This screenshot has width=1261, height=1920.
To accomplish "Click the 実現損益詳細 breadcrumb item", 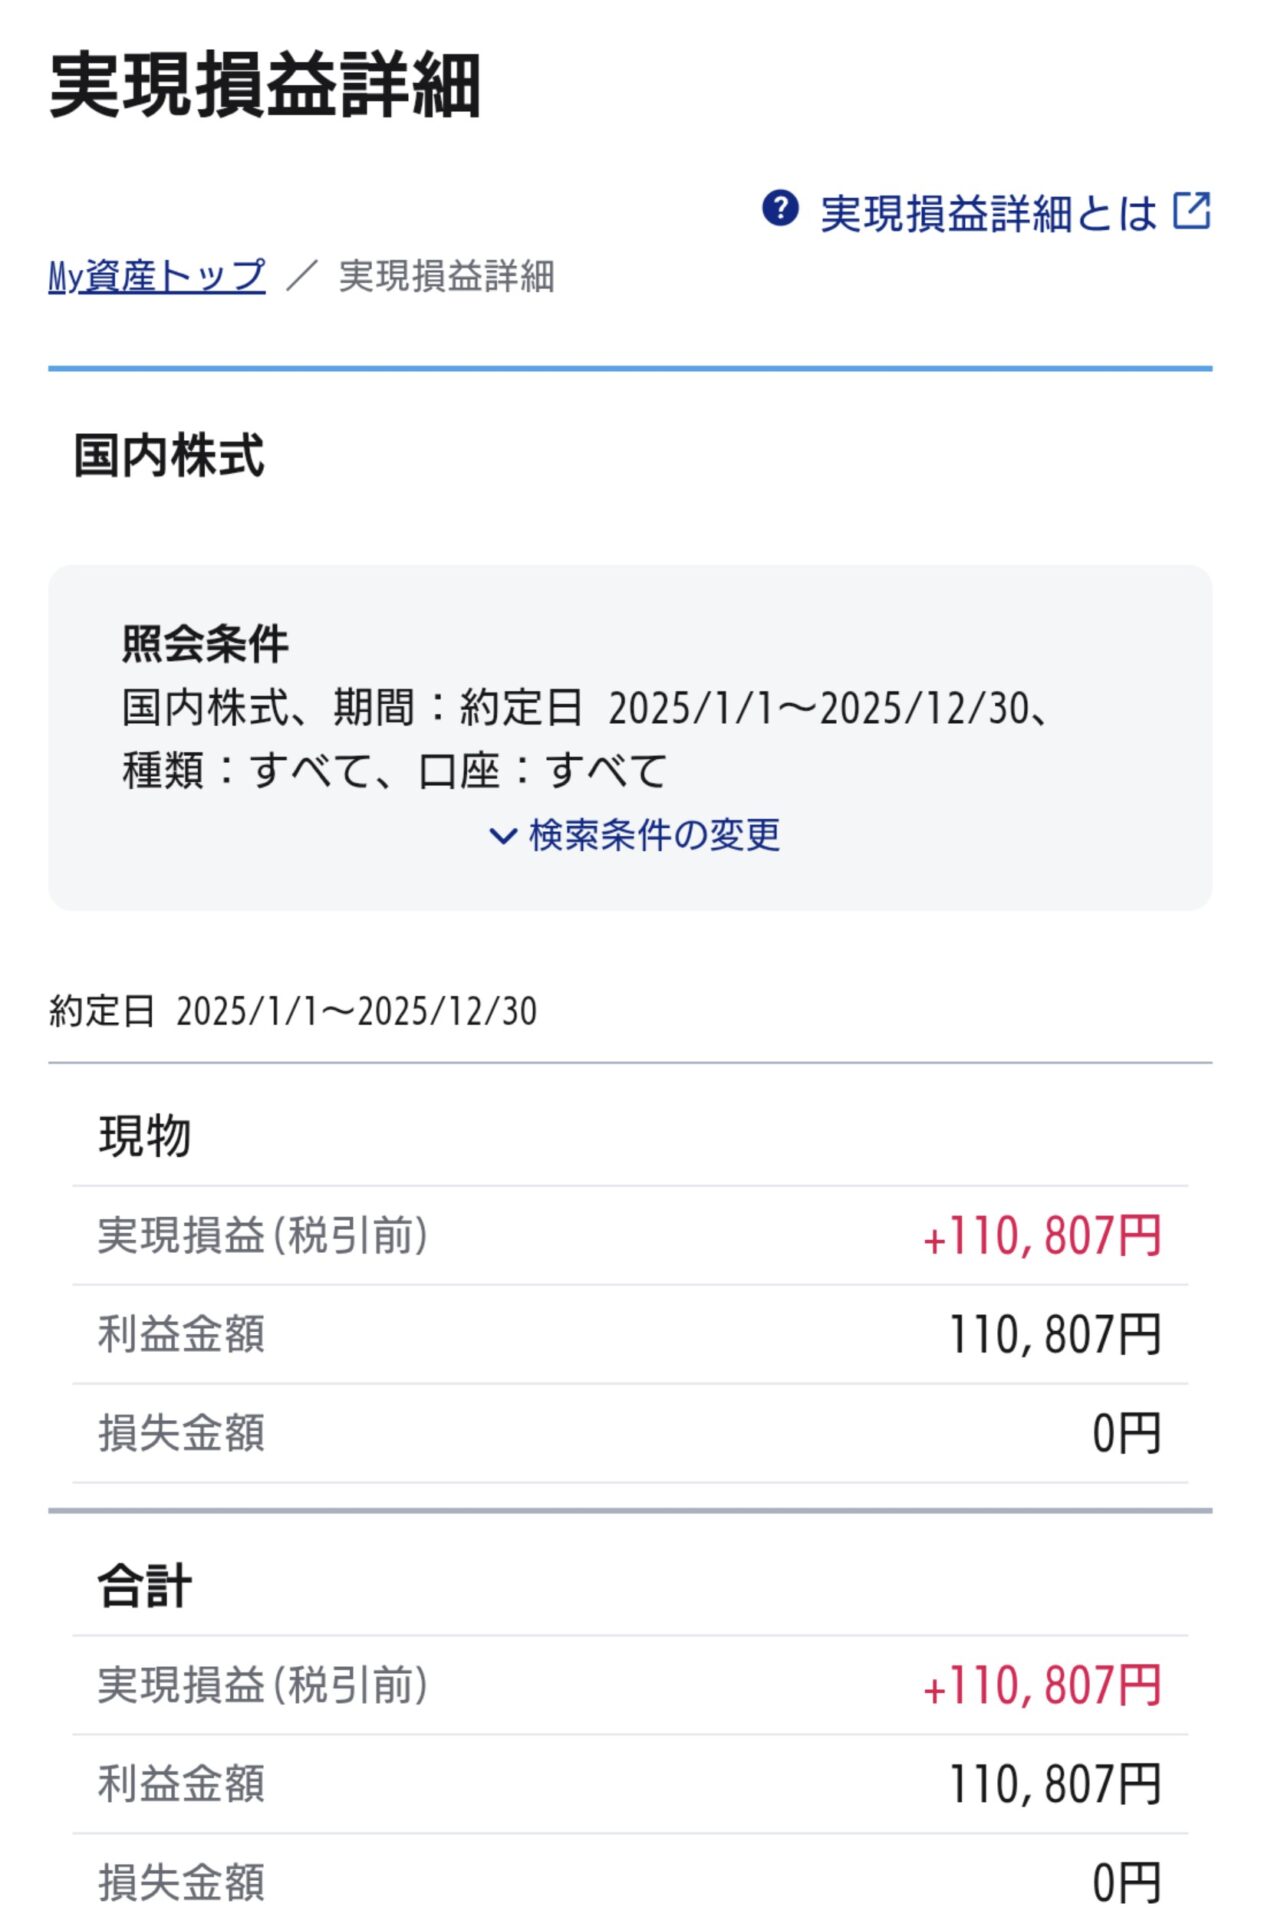I will coord(446,277).
